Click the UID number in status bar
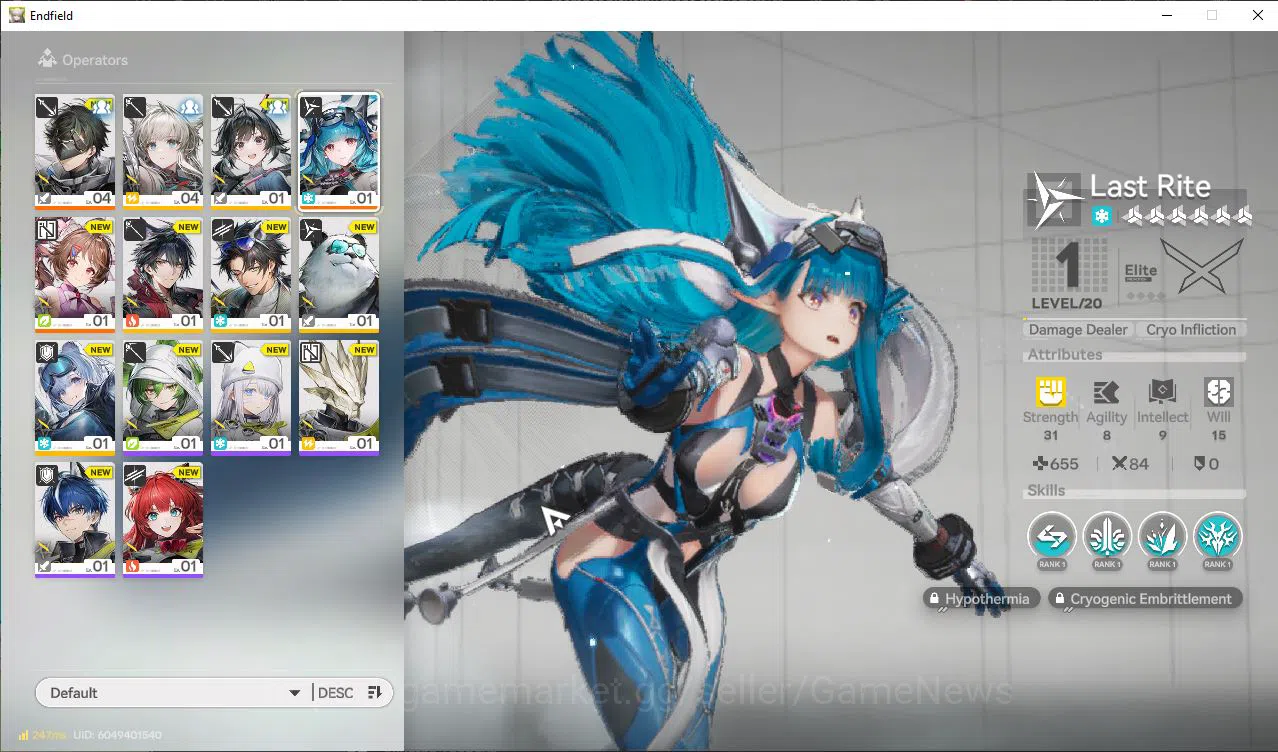 pos(116,735)
